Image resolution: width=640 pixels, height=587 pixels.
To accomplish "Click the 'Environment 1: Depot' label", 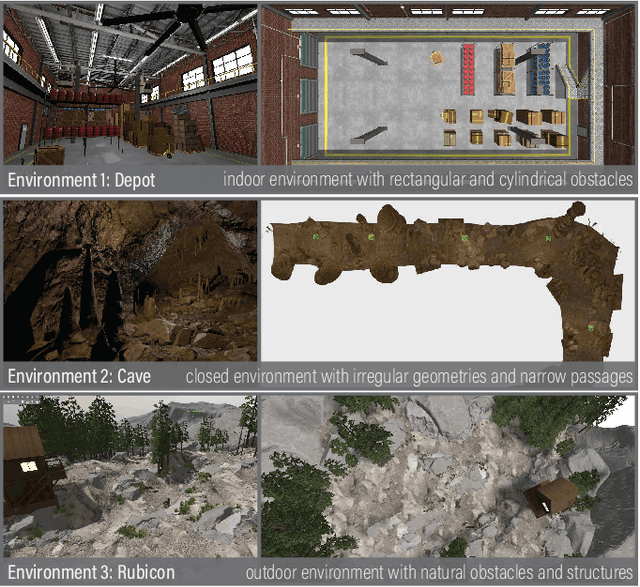I will (x=81, y=180).
